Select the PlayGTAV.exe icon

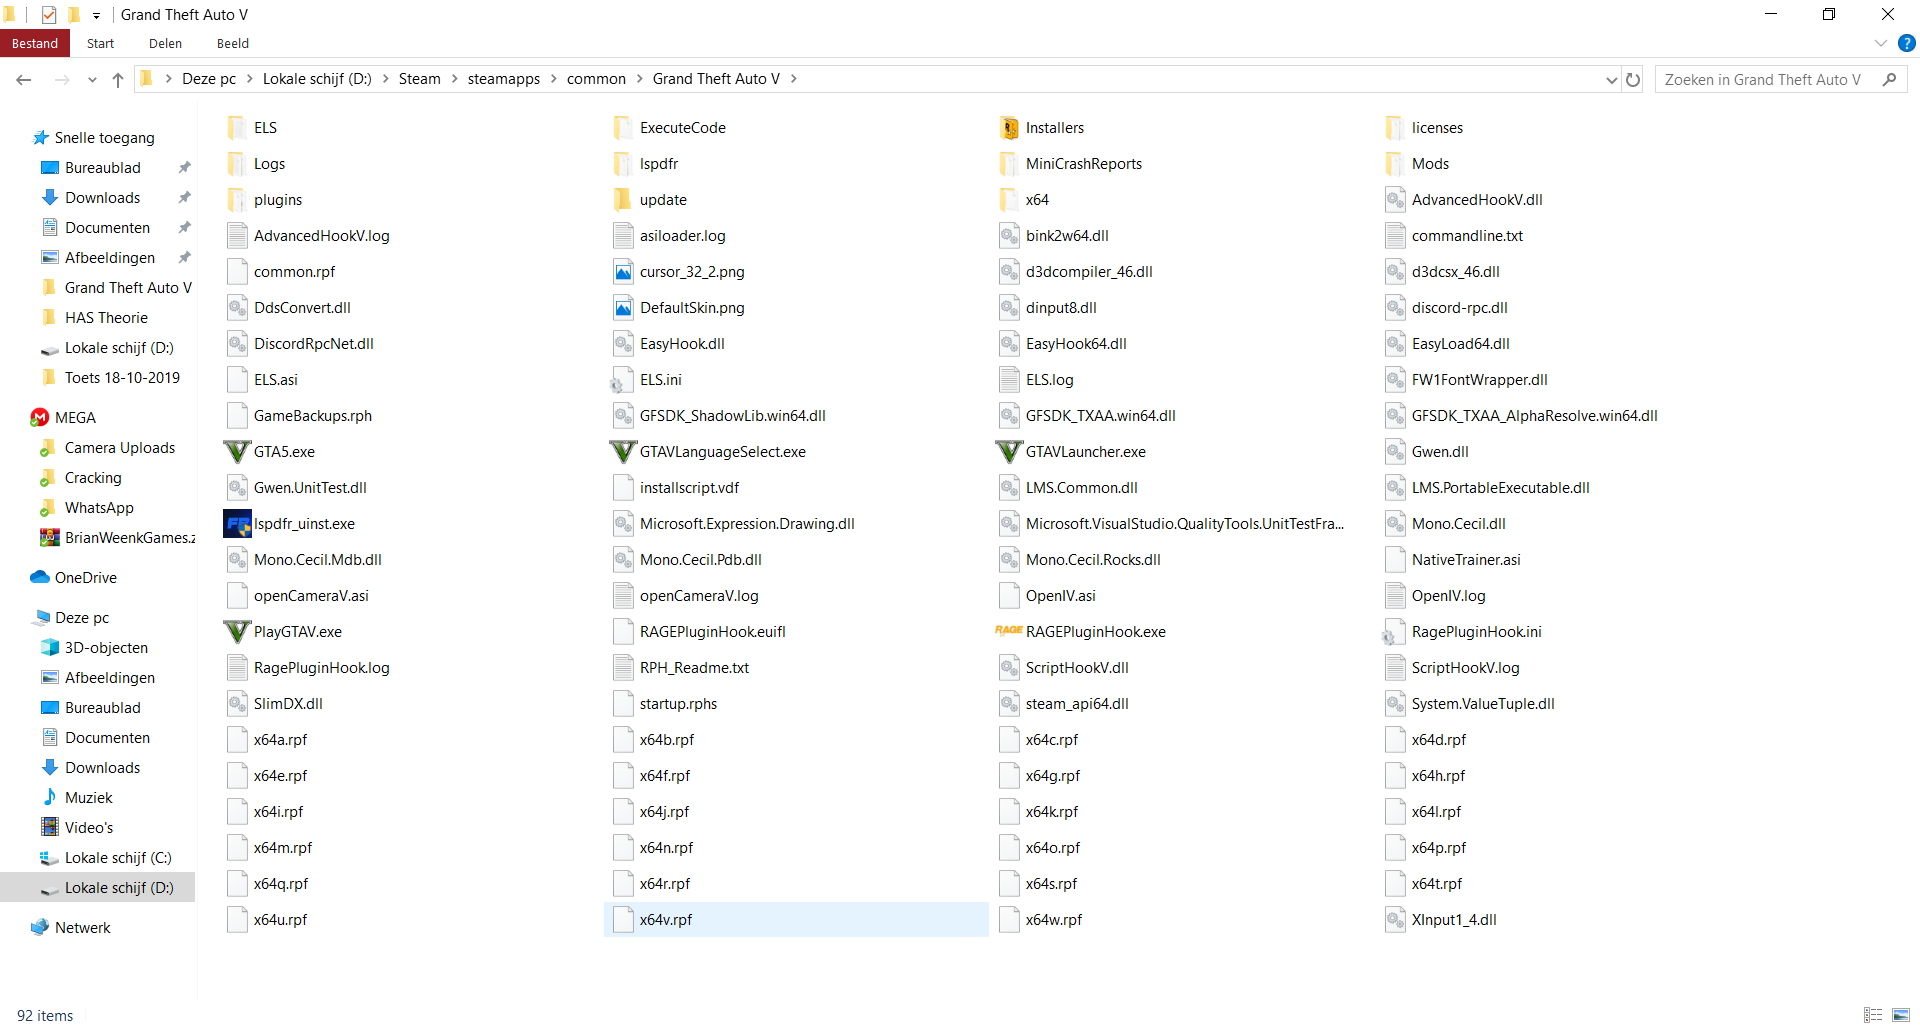click(237, 632)
